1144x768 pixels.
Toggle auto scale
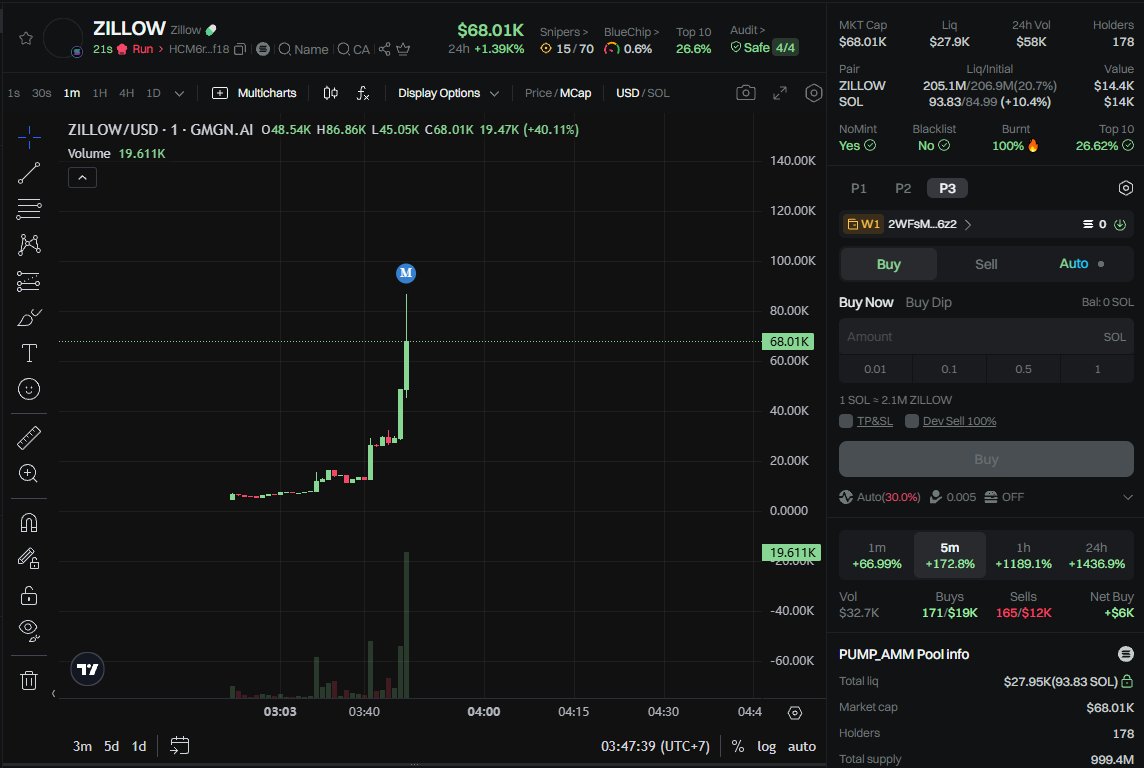(801, 746)
